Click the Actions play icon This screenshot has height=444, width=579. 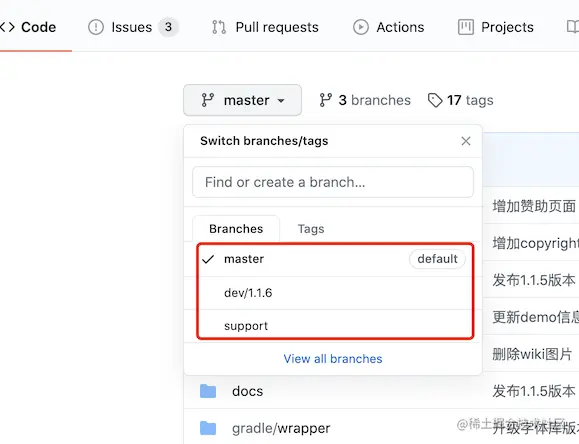point(361,27)
